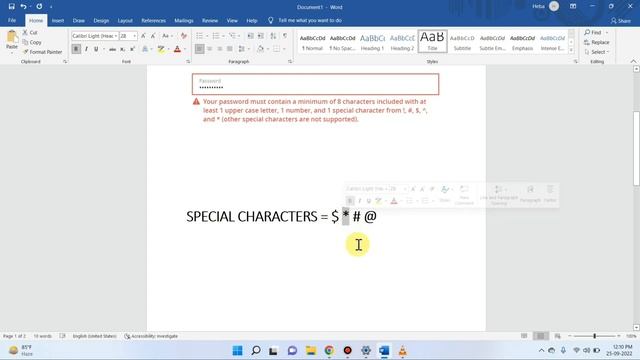Click the Share button

(x=621, y=20)
